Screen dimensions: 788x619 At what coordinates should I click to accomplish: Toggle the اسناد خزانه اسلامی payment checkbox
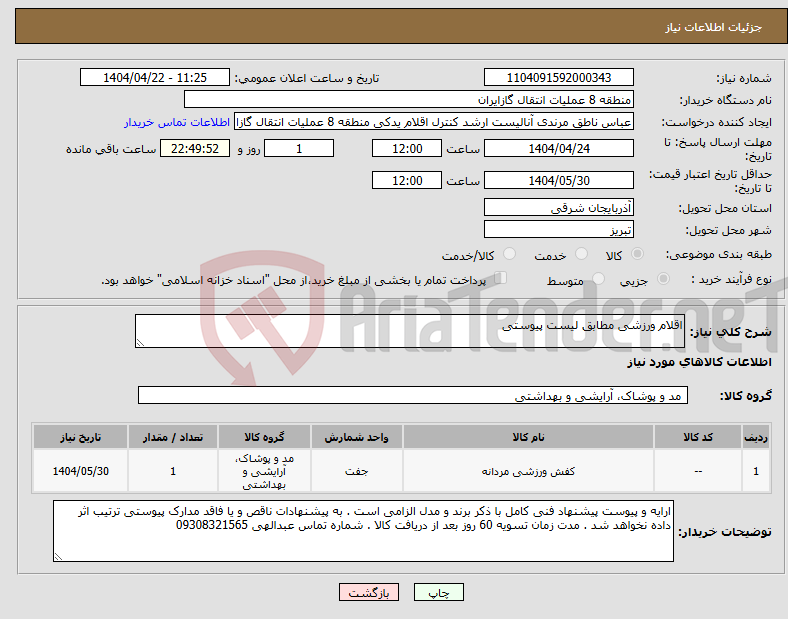(x=501, y=277)
